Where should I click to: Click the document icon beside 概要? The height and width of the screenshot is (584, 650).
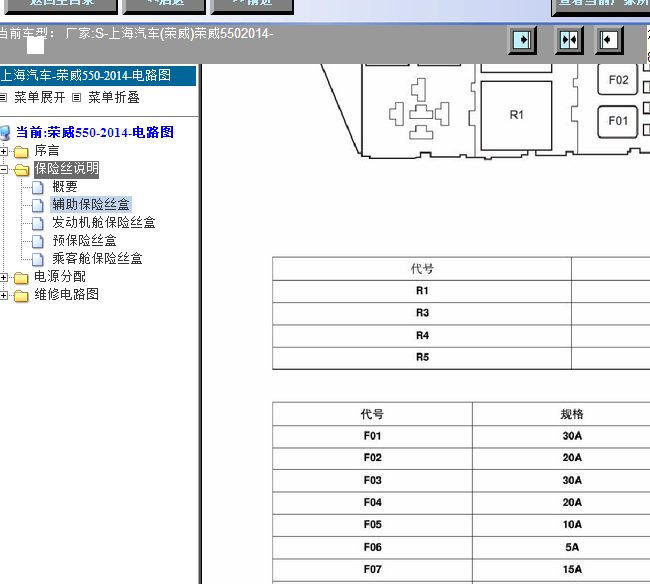click(x=38, y=187)
